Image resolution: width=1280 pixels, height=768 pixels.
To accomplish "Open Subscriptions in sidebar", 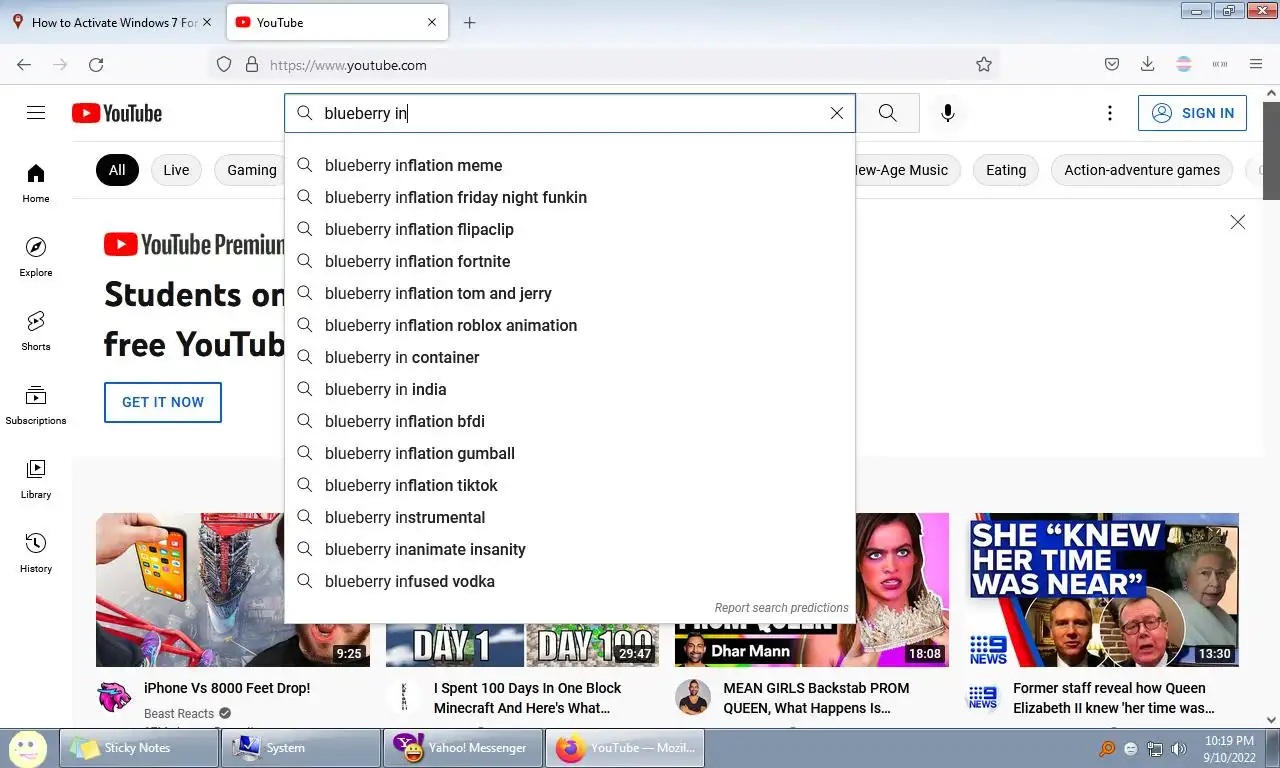I will (36, 405).
